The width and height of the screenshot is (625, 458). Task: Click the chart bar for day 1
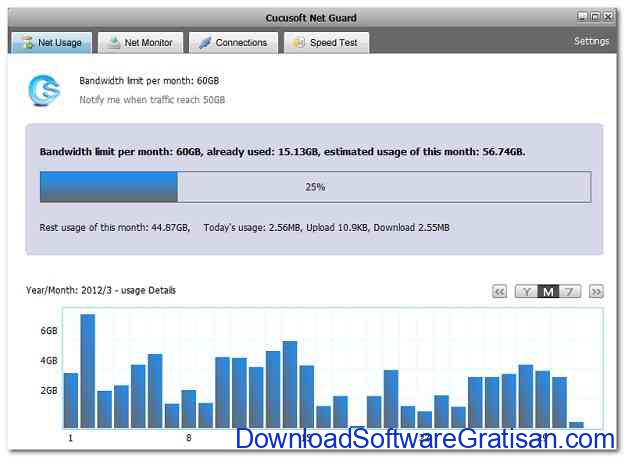tap(71, 400)
